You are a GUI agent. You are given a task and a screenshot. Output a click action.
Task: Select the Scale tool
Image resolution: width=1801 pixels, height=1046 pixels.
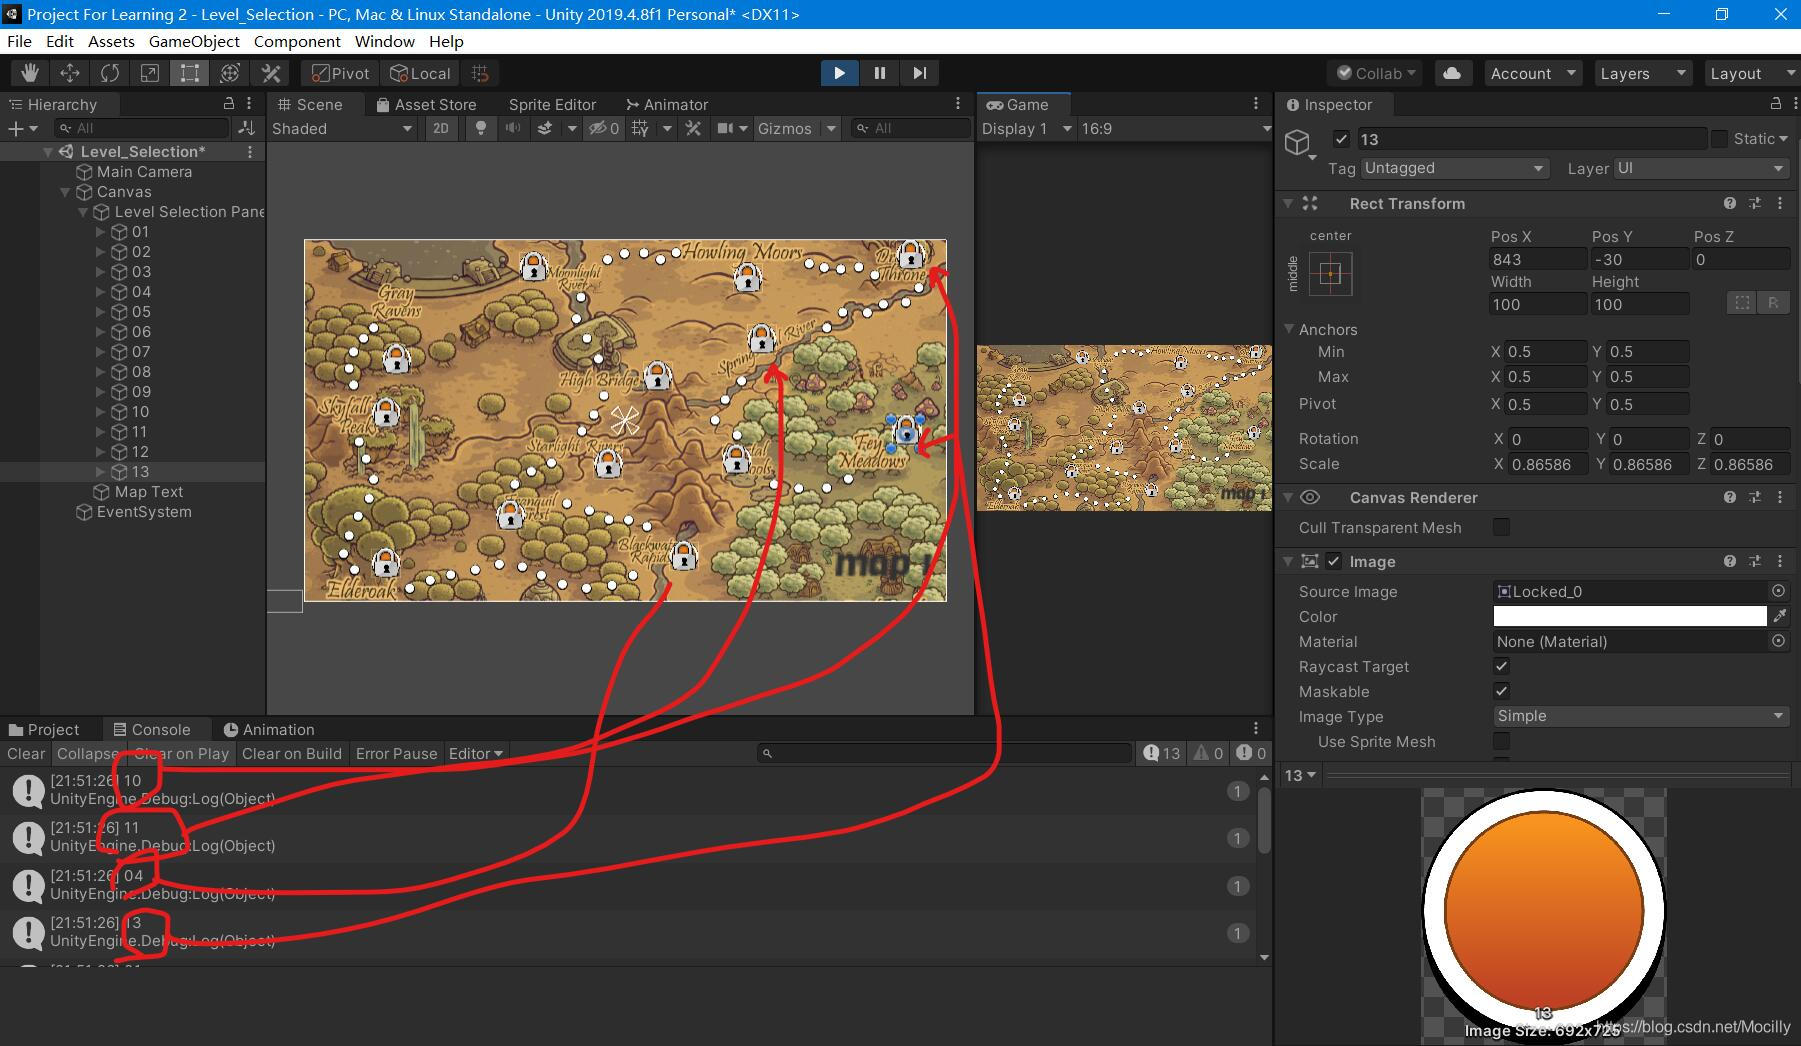click(x=150, y=73)
